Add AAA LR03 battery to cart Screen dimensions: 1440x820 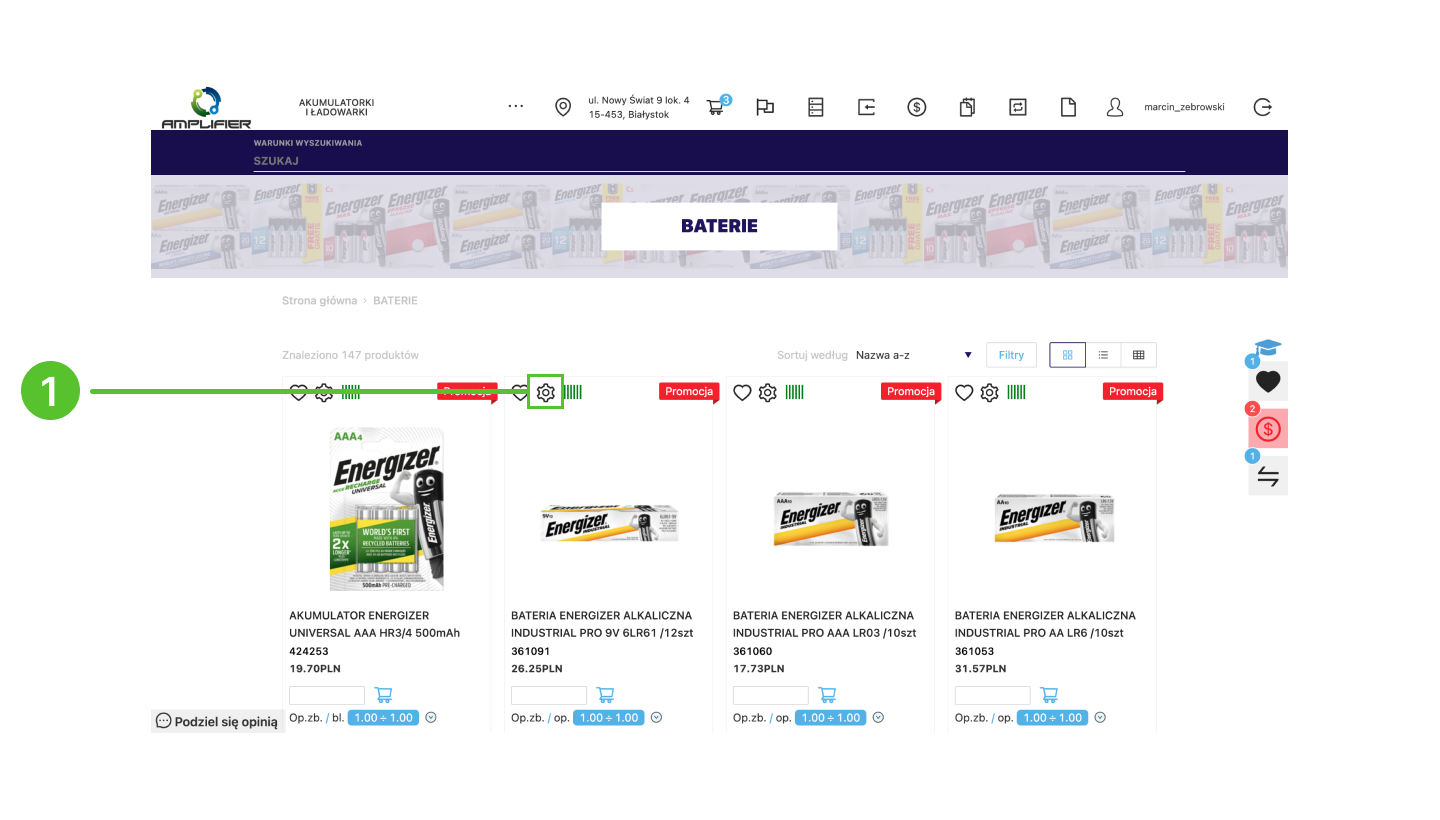coord(827,695)
